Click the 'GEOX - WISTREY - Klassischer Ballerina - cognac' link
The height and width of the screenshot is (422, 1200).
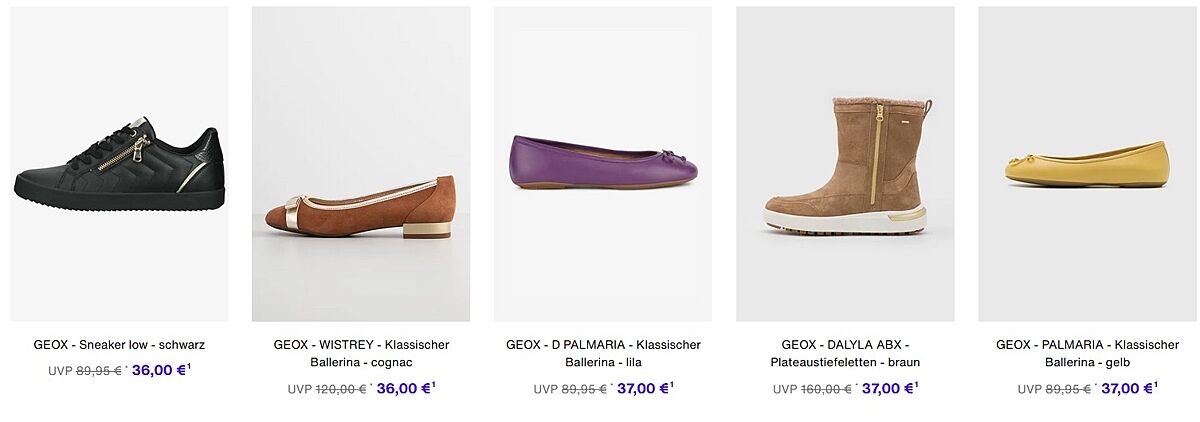[x=361, y=353]
